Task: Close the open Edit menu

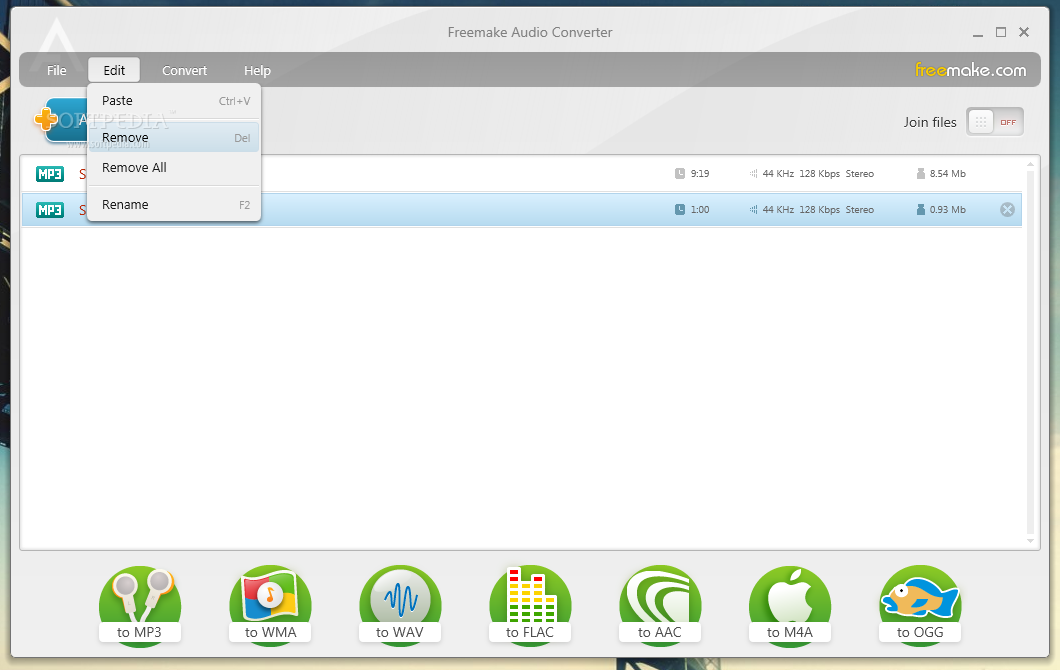Action: click(x=114, y=70)
